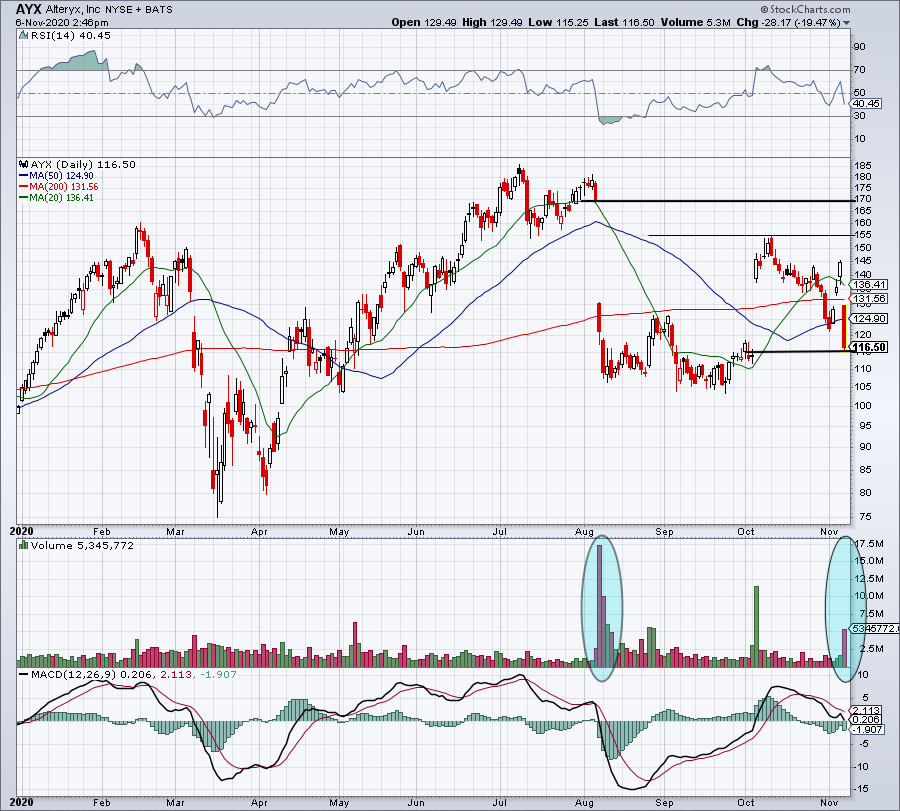Click the 17.5M level on the volume axis
This screenshot has height=811, width=900.
870,544
